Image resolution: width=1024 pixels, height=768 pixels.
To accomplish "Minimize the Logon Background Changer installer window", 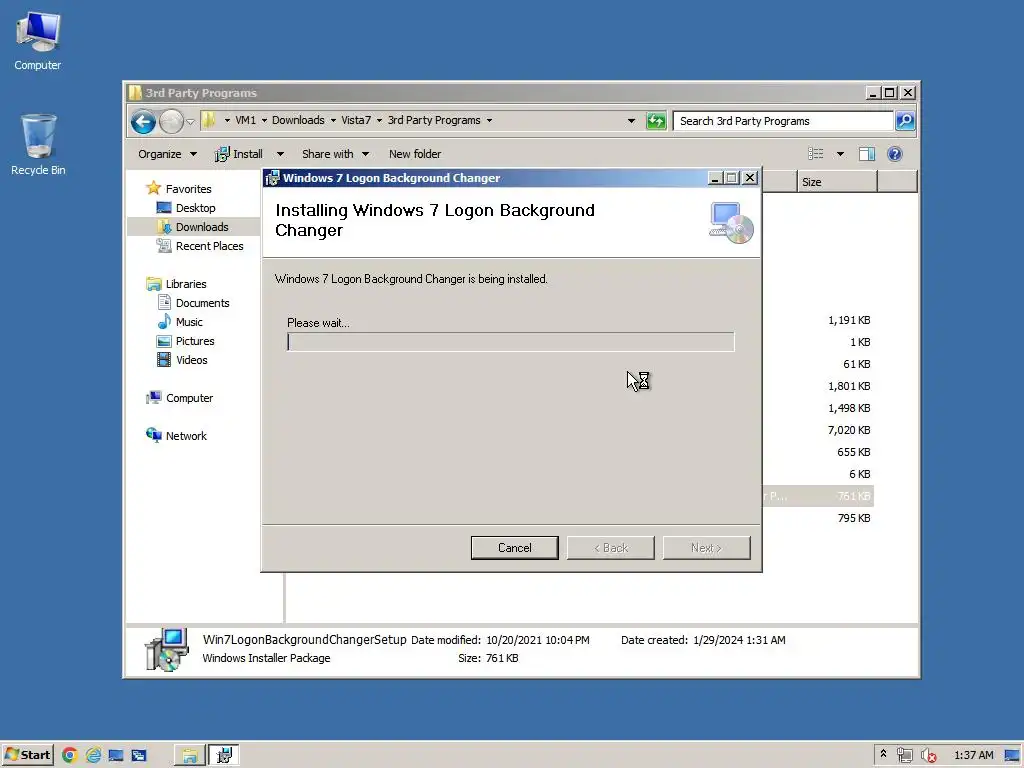I will pos(716,178).
